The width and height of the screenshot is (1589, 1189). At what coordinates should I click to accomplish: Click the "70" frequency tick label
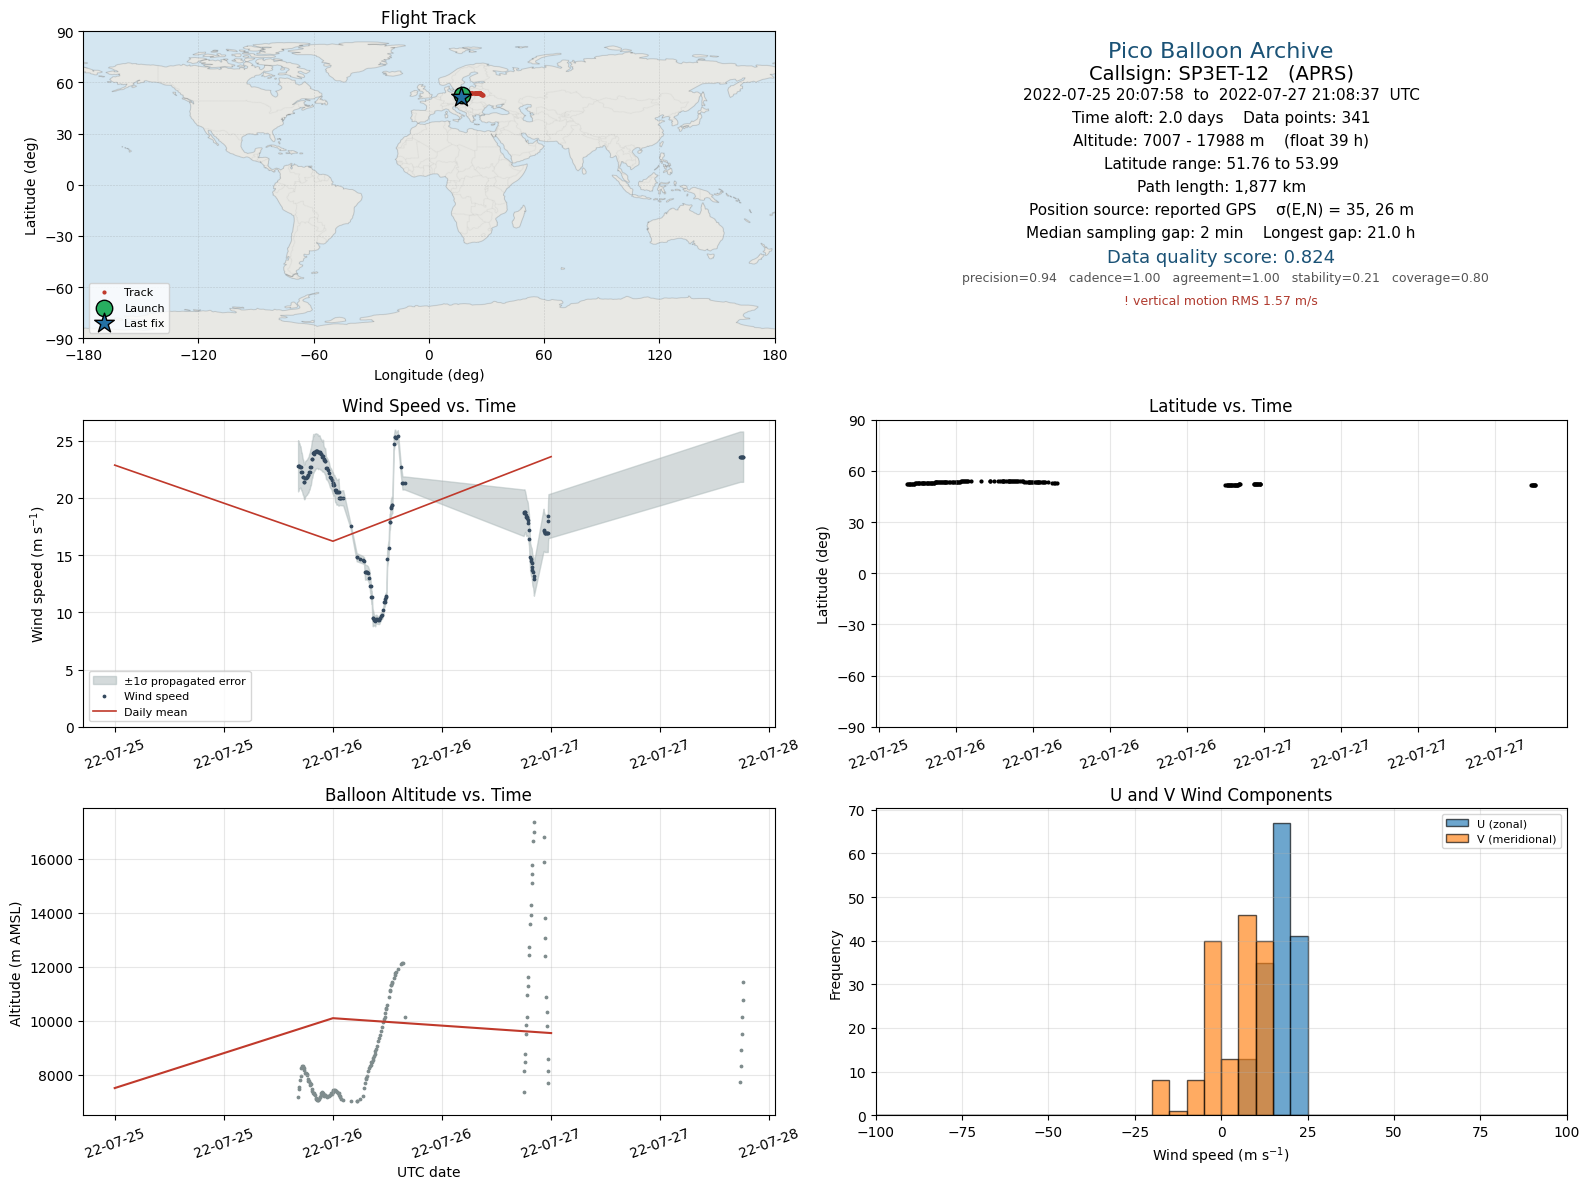858,811
